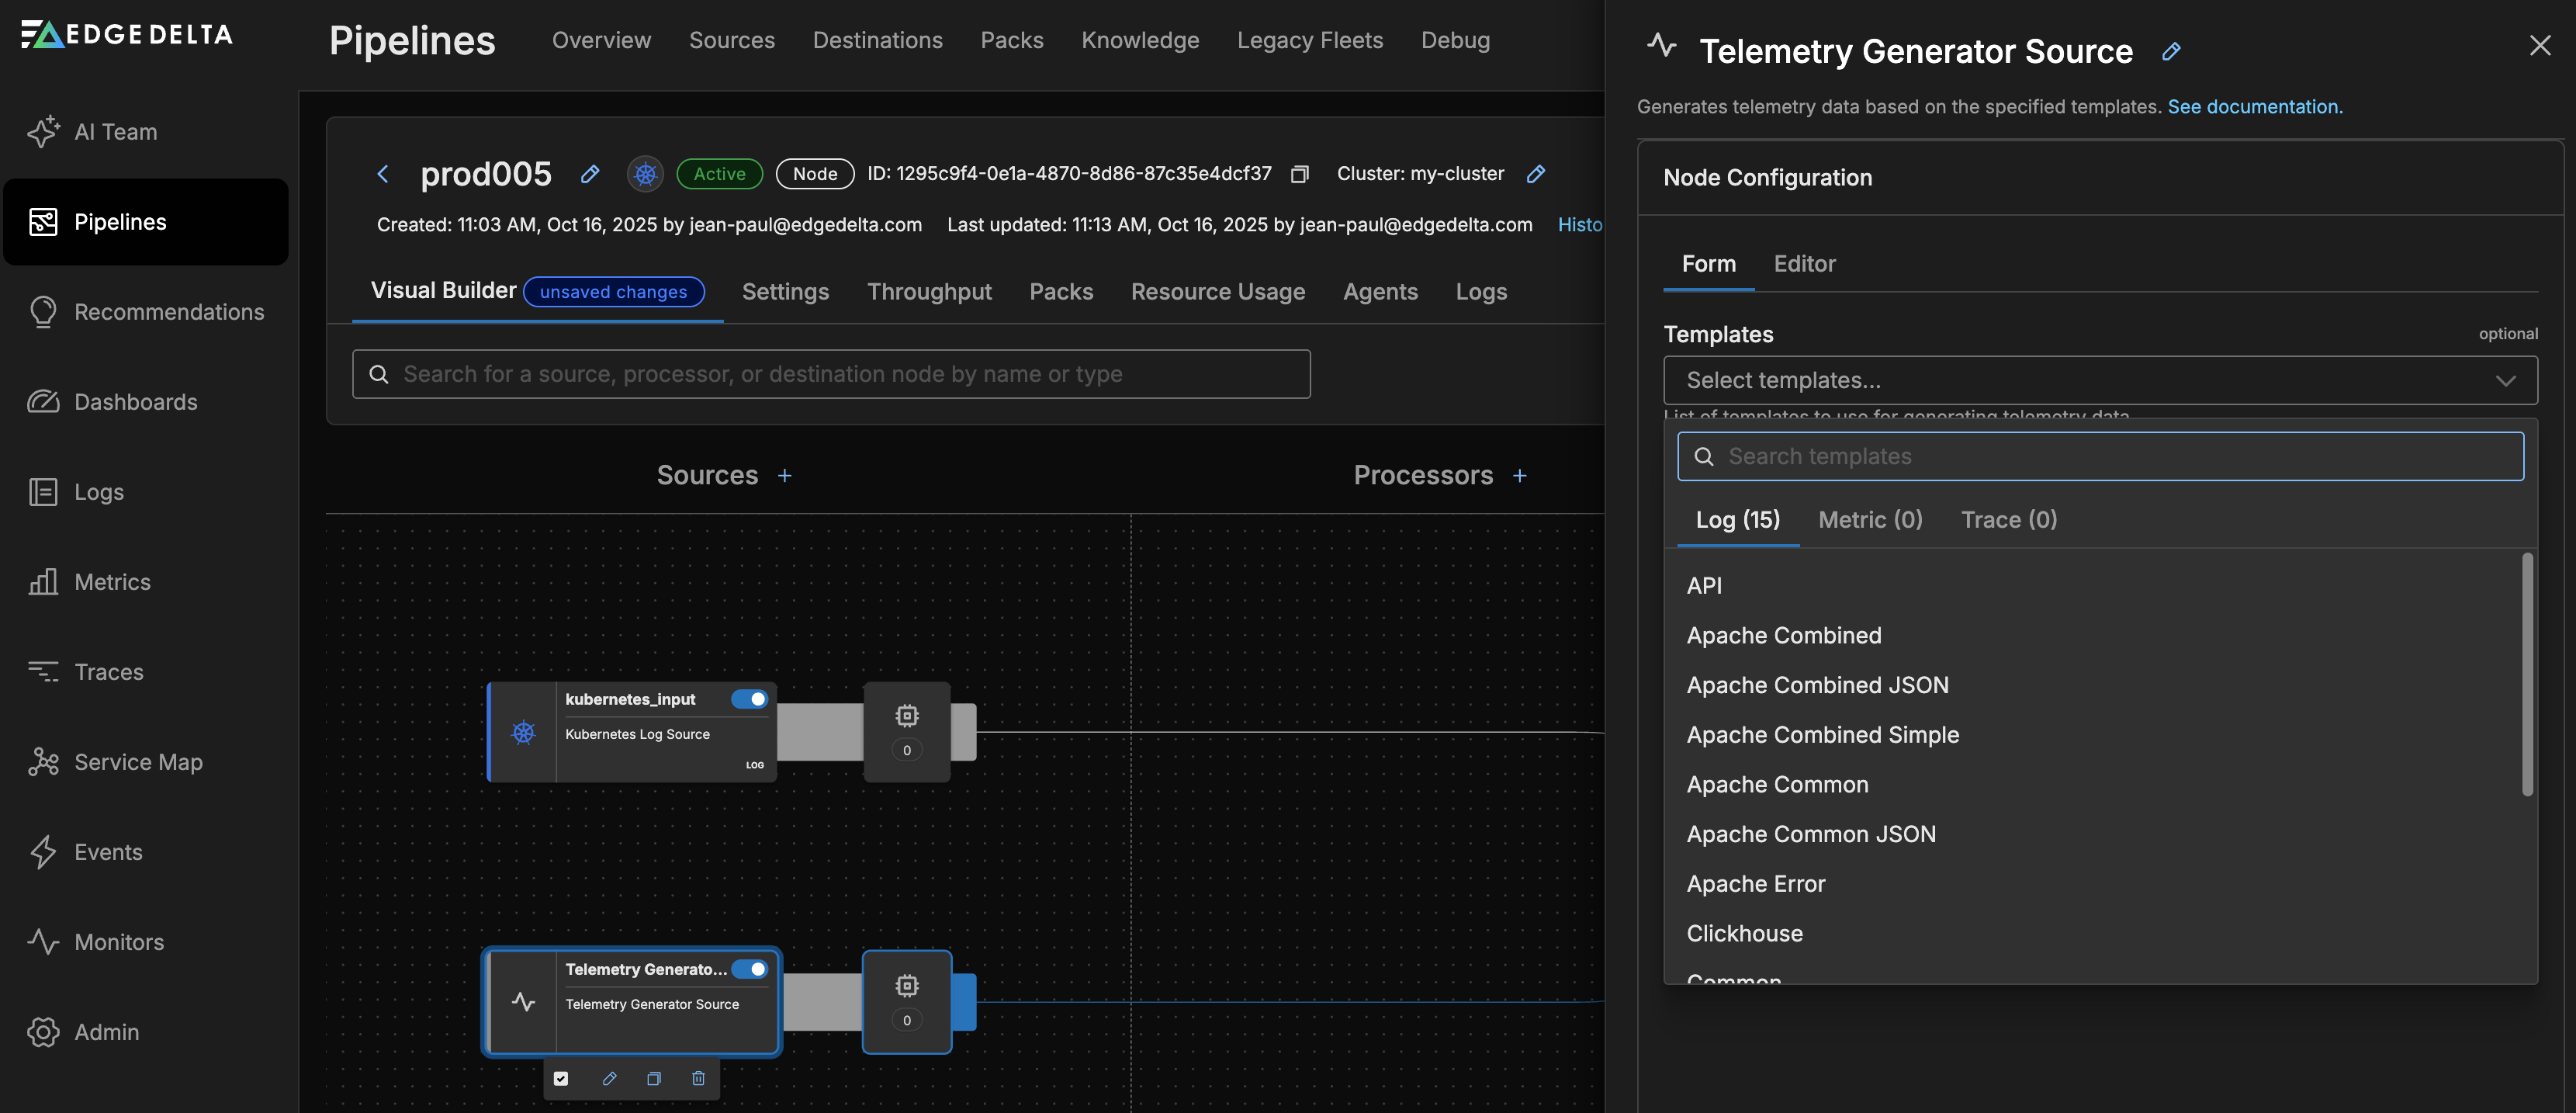
Task: Click the pencil icon next to prod005
Action: click(590, 174)
